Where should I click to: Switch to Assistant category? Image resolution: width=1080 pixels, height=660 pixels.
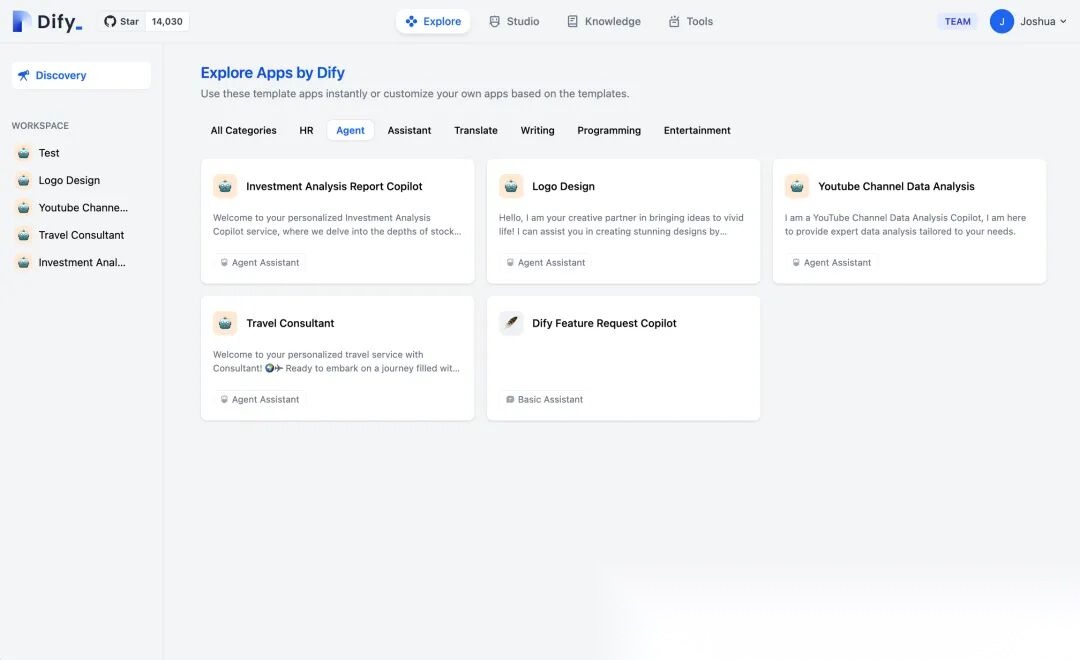click(x=409, y=130)
